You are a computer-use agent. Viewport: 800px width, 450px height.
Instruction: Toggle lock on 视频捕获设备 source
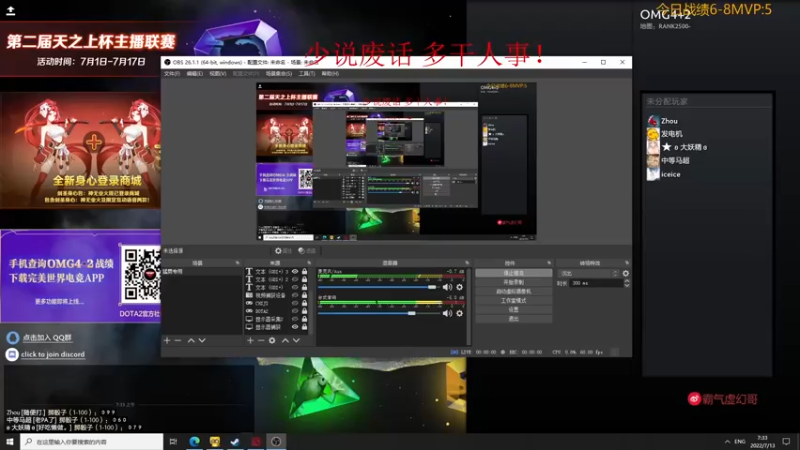pyautogui.click(x=305, y=295)
